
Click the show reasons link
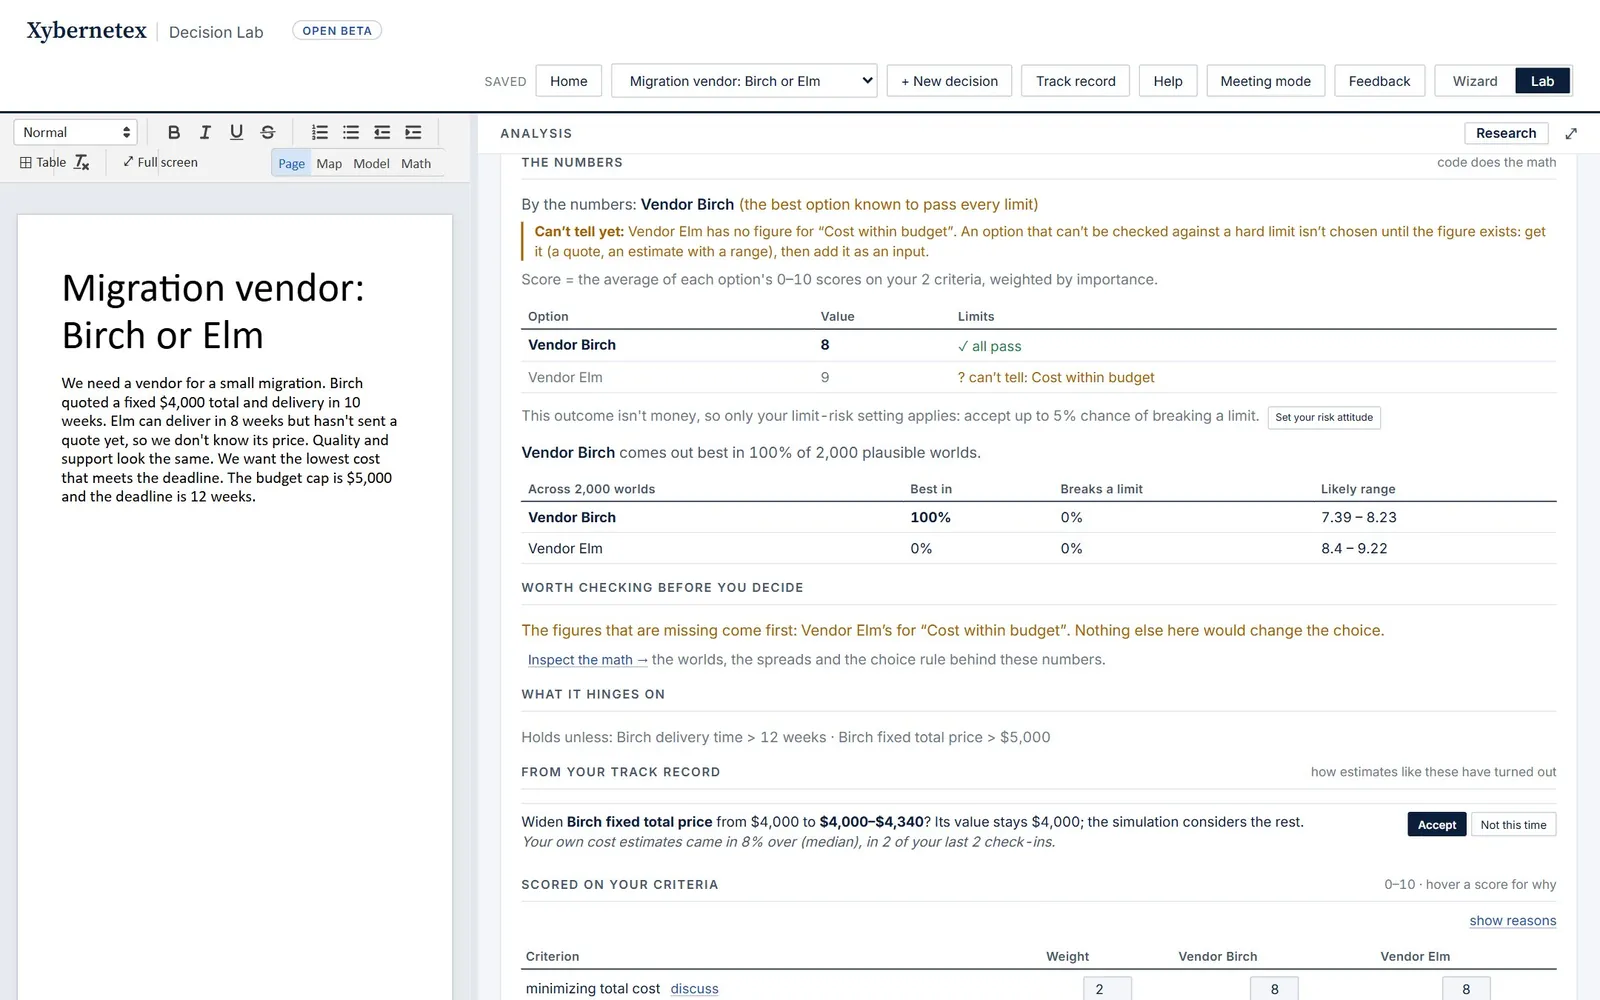pos(1512,921)
